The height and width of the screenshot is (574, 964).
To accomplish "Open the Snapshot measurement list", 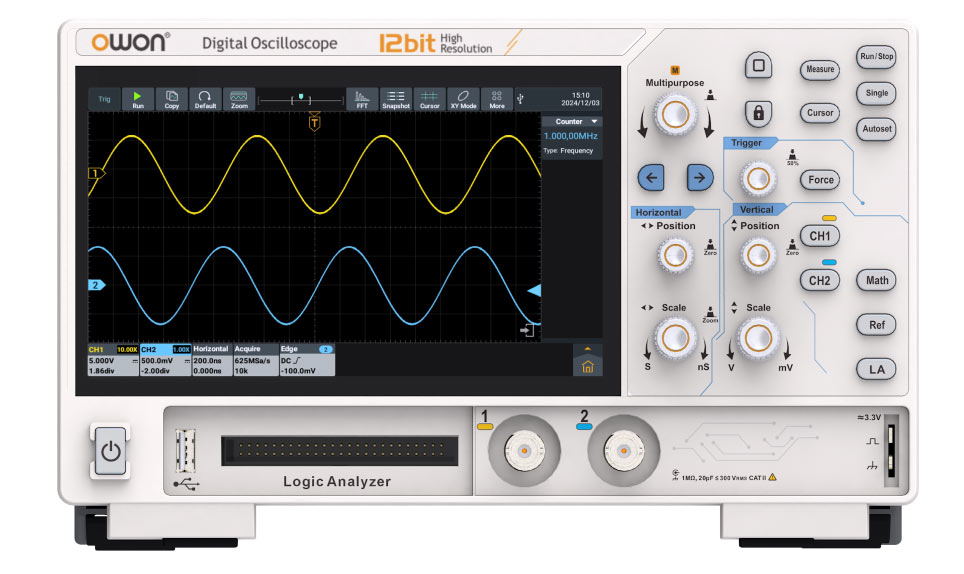I will coord(396,99).
